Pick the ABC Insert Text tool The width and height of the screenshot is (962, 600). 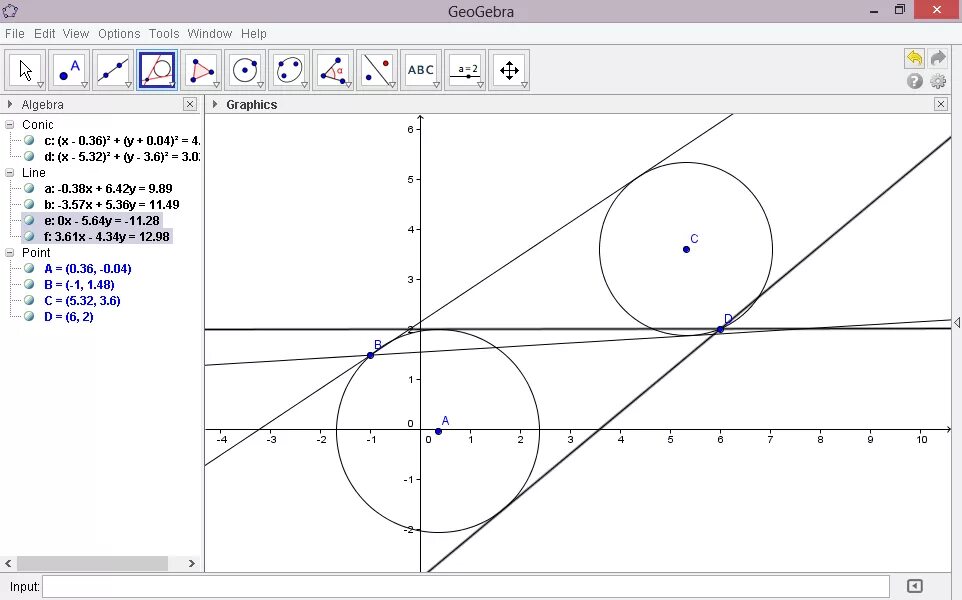pyautogui.click(x=421, y=70)
